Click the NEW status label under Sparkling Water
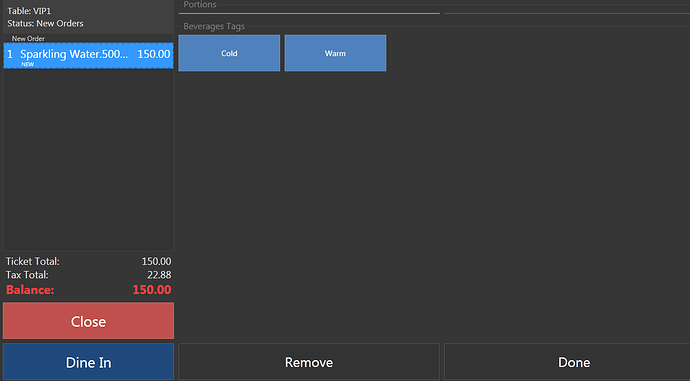The image size is (690, 381). [27, 64]
